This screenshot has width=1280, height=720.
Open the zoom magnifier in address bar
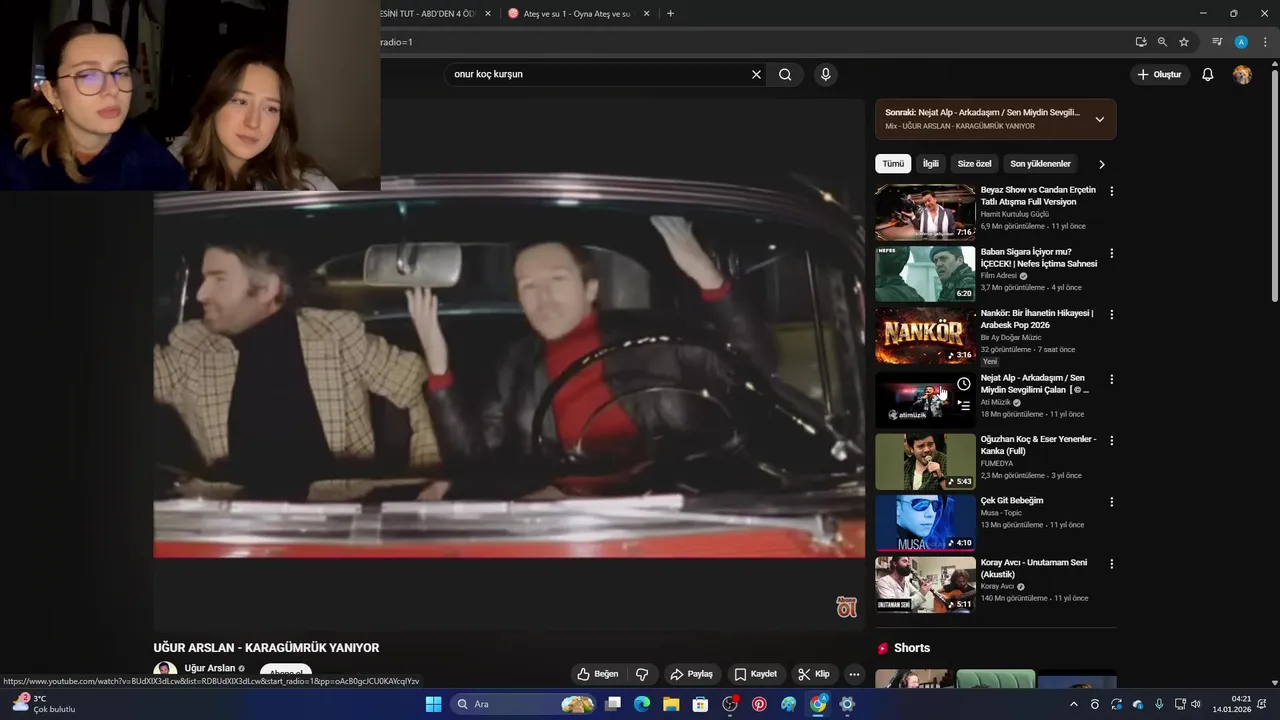click(x=1162, y=42)
